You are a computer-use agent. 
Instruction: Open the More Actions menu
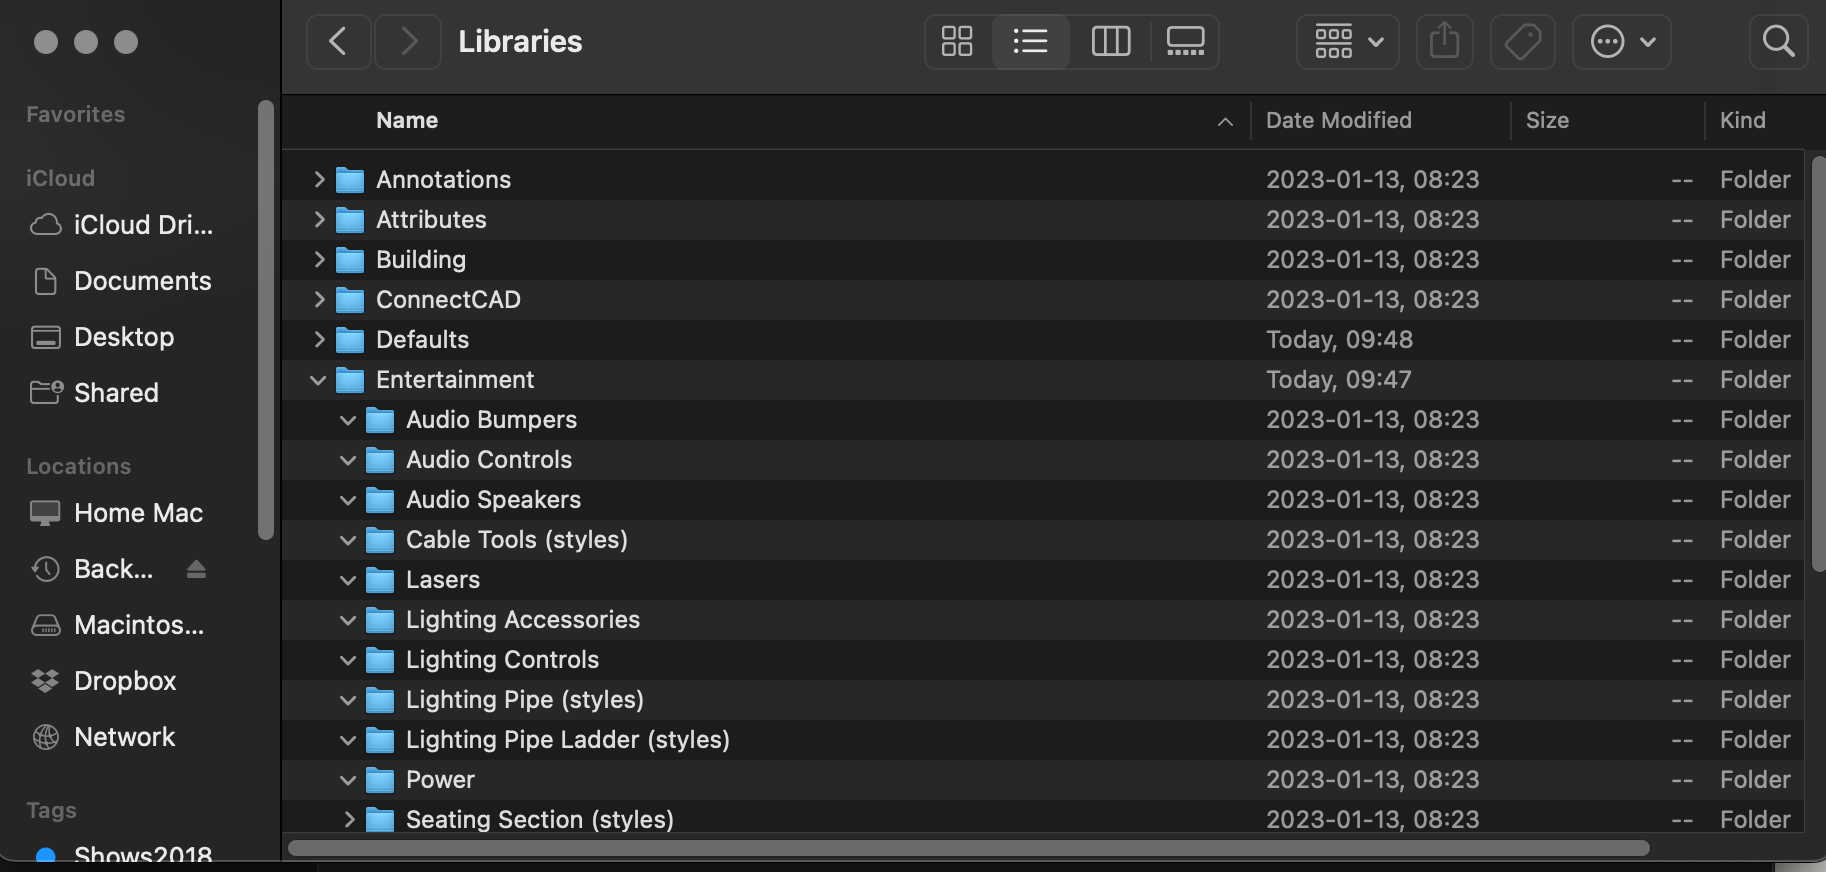click(1621, 42)
